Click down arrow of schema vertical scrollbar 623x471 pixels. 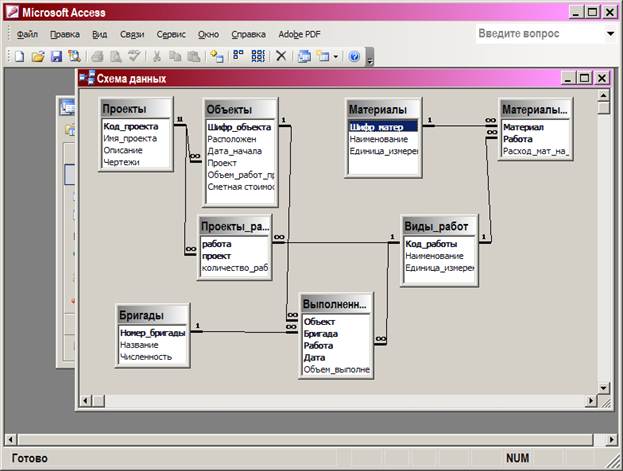coord(603,388)
